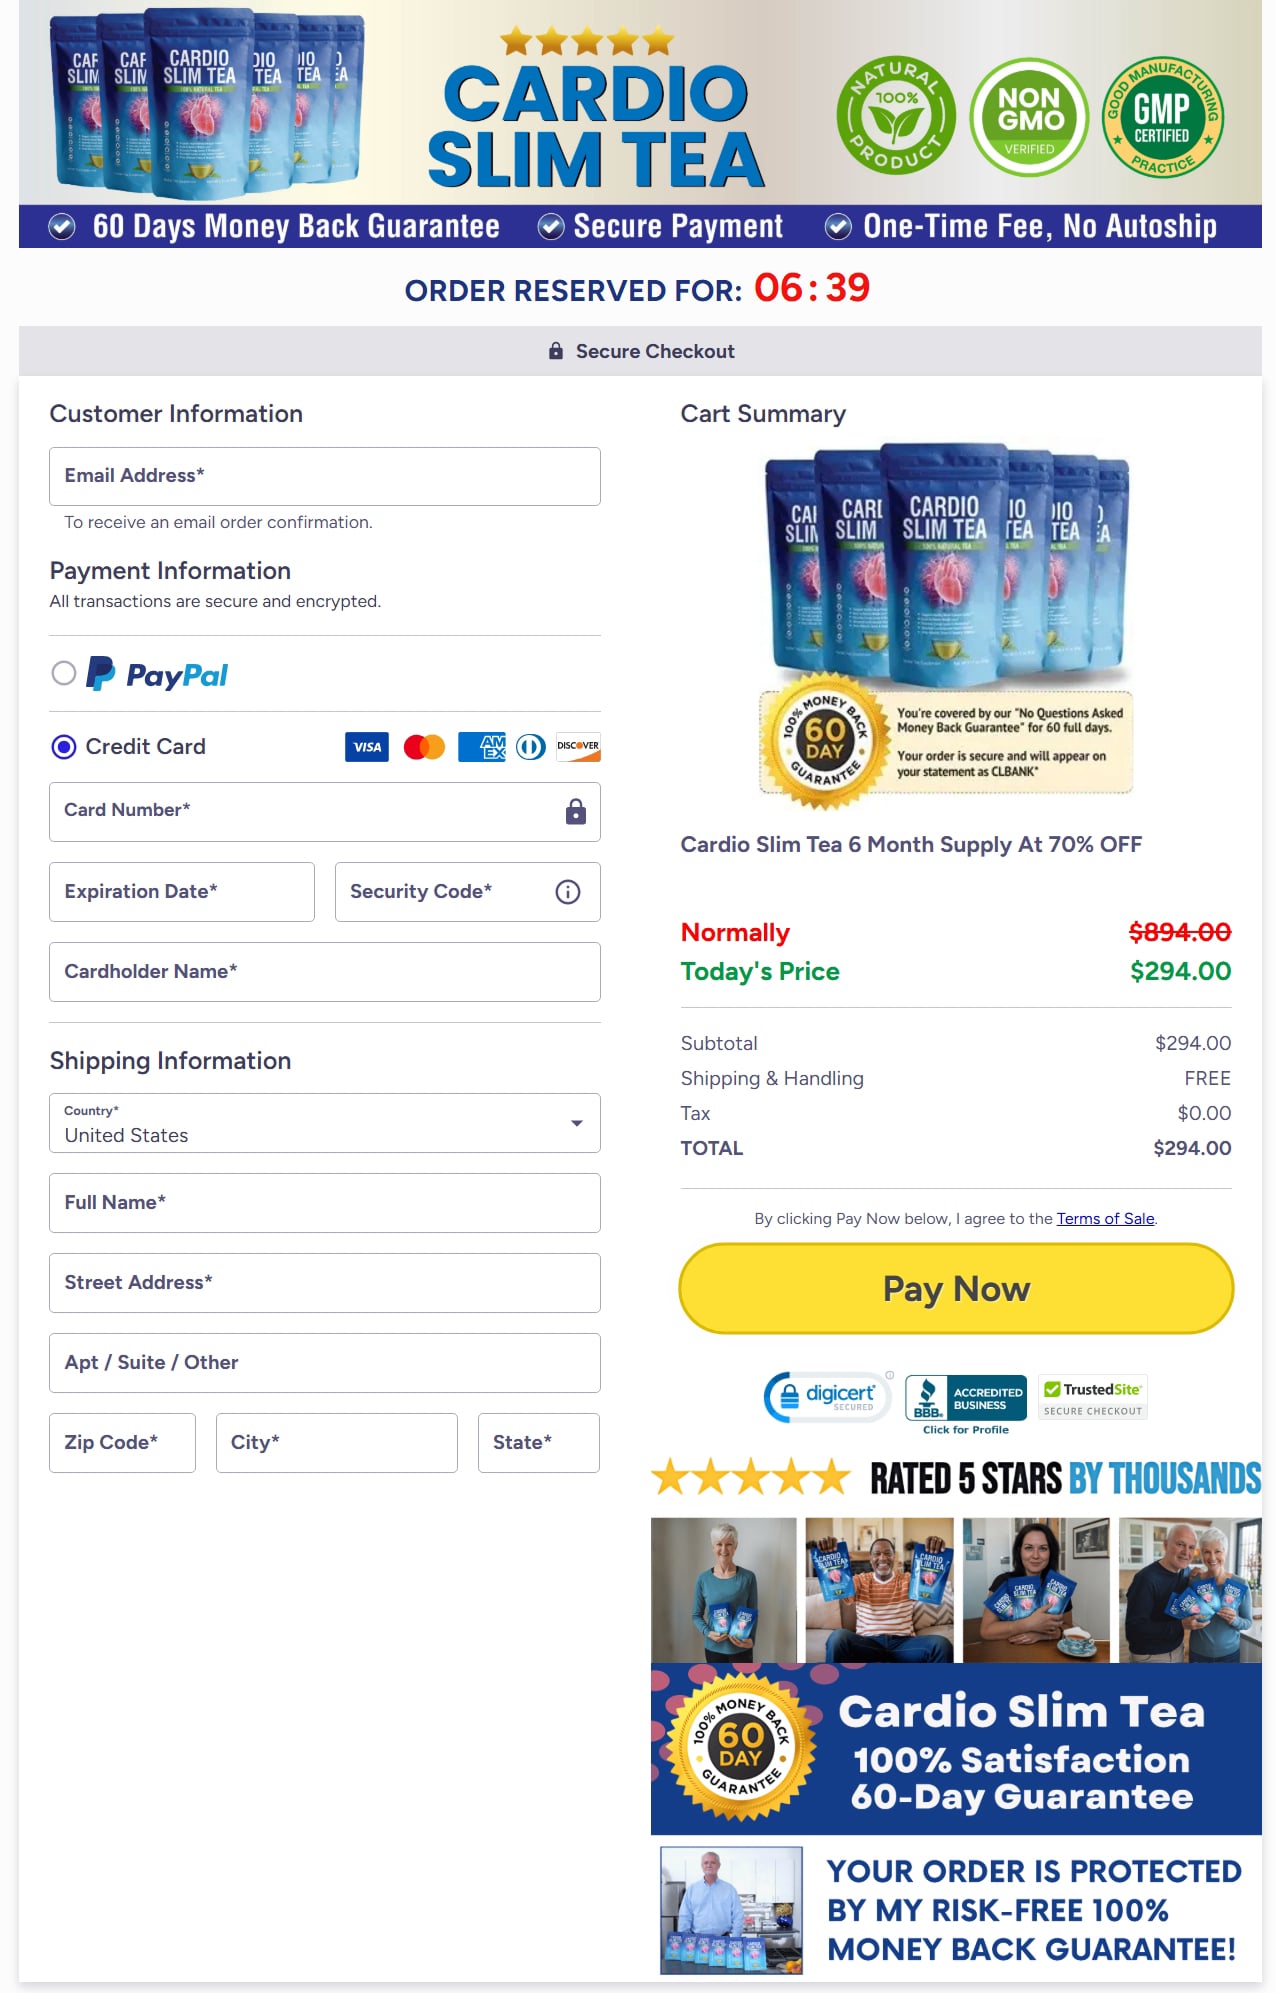
Task: Click the Security Code info icon
Action: (x=567, y=892)
